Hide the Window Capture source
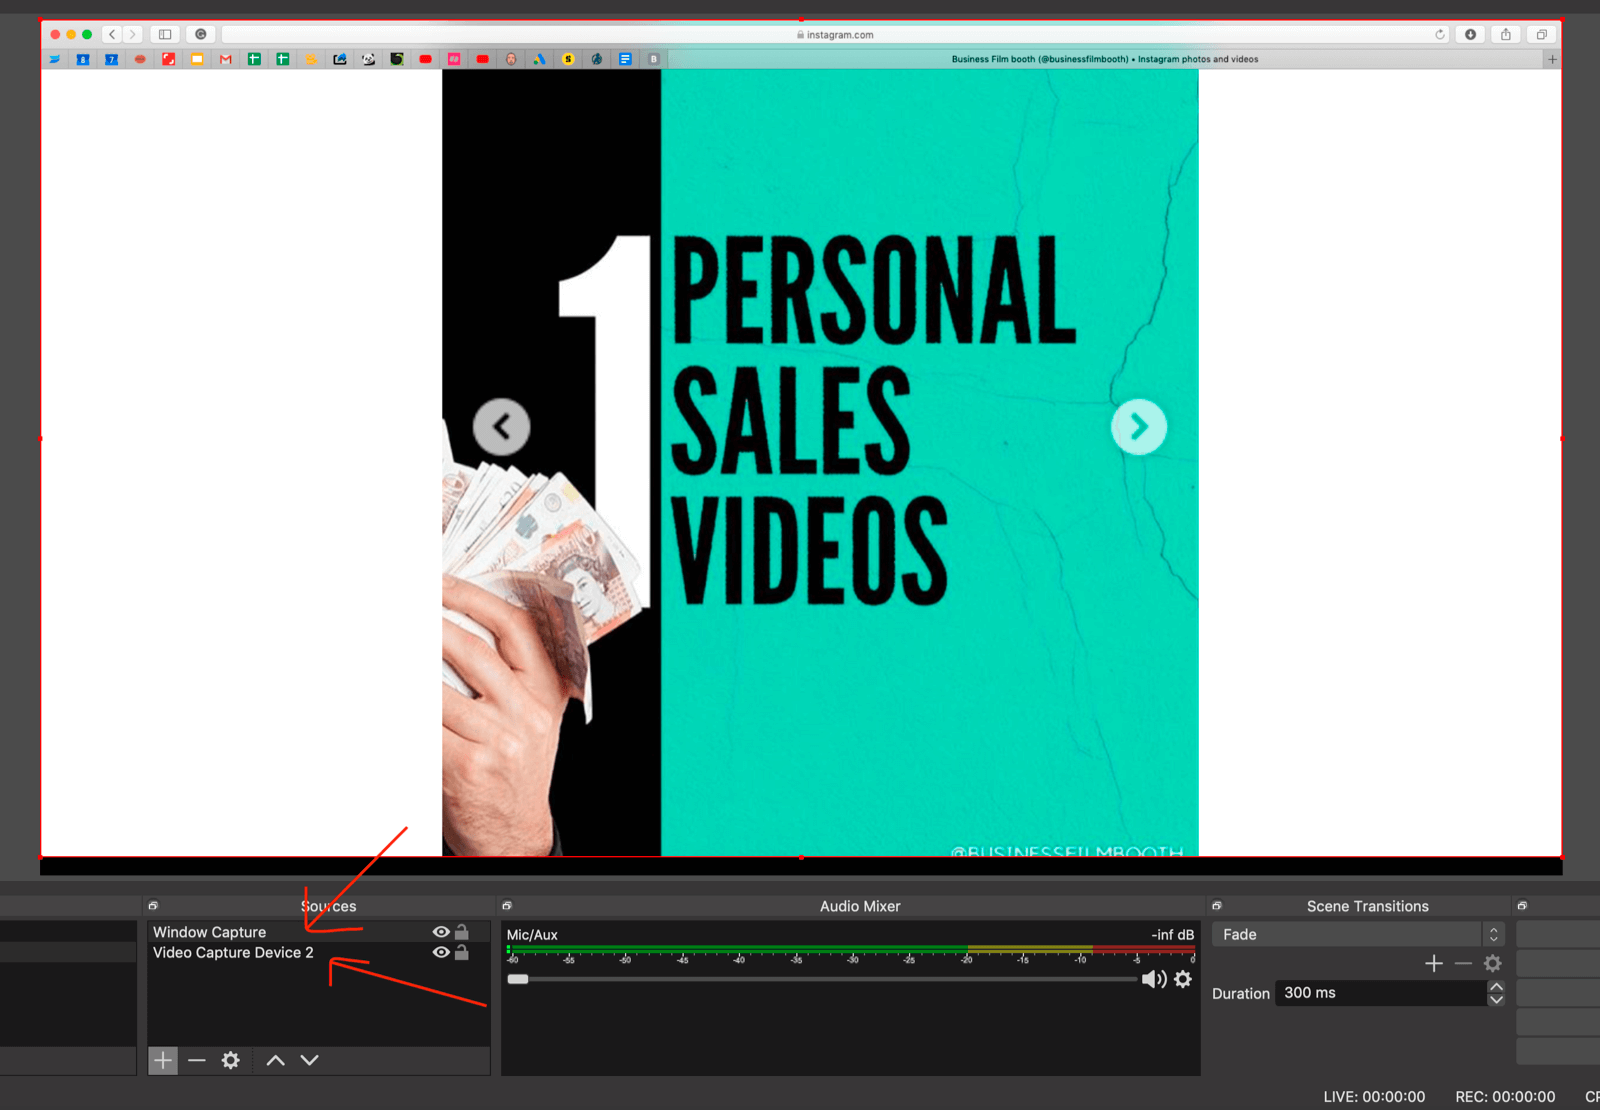 (x=441, y=932)
